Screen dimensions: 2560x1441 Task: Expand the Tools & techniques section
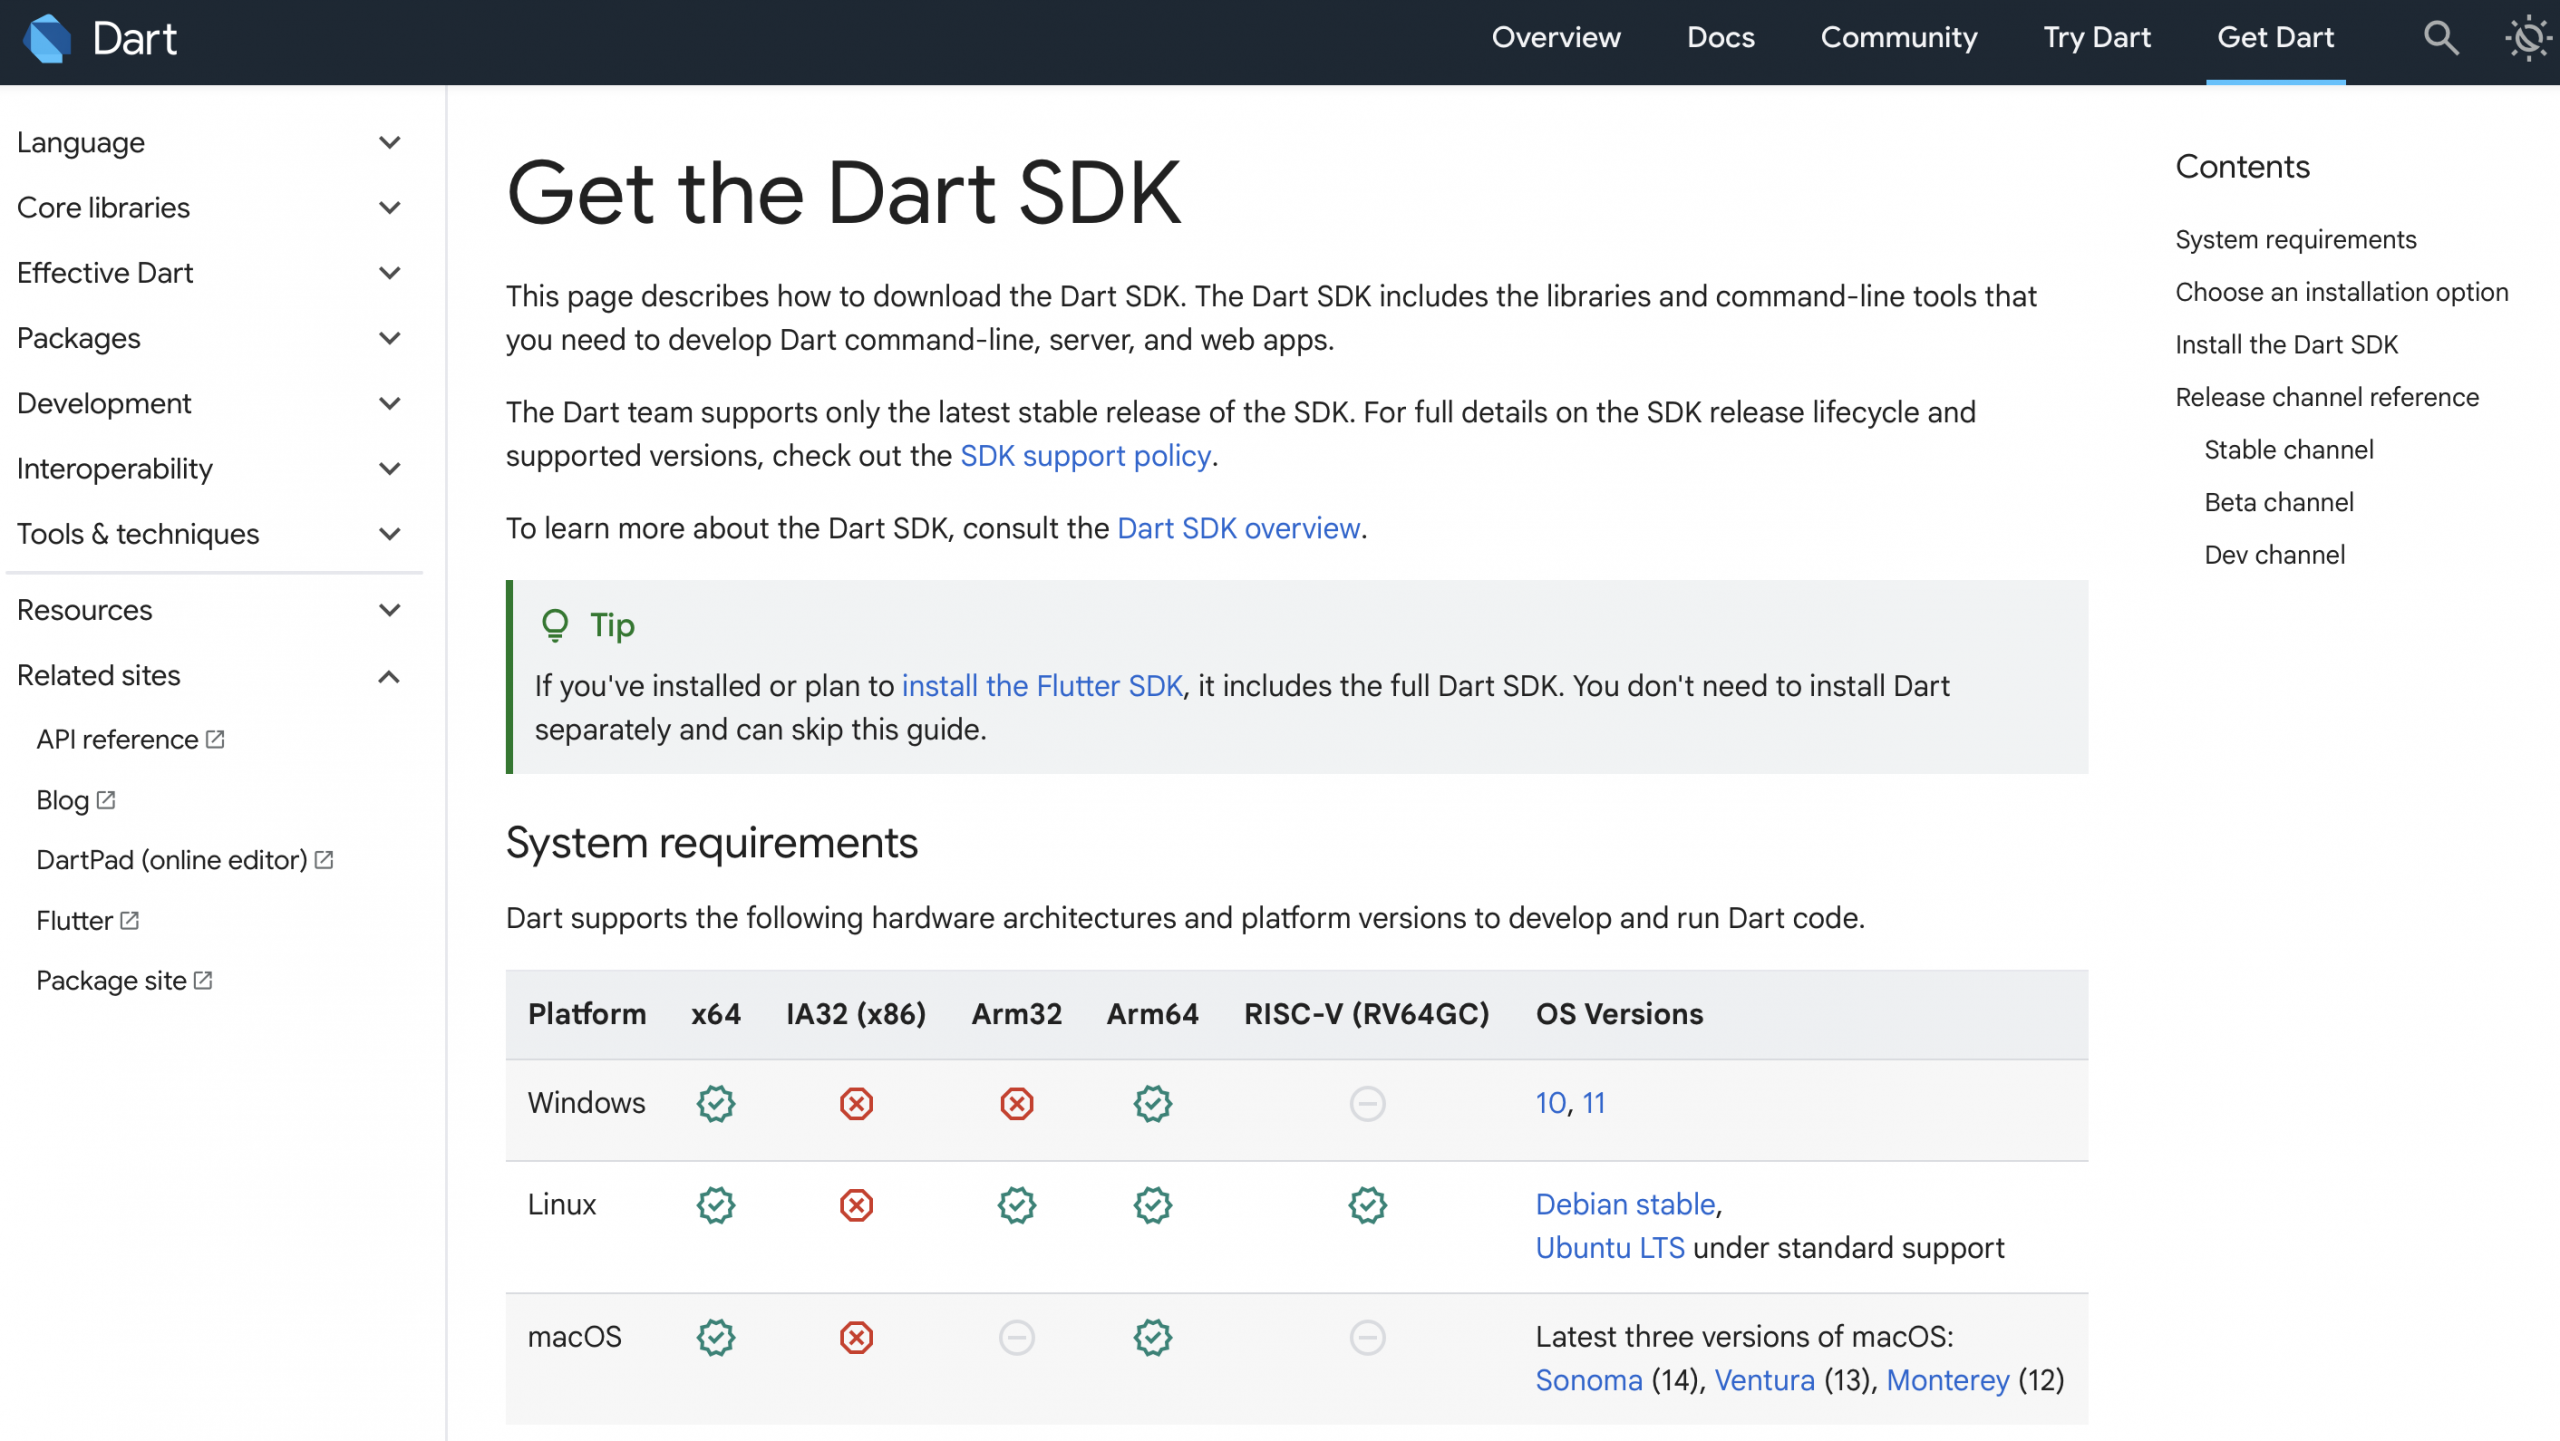tap(390, 534)
